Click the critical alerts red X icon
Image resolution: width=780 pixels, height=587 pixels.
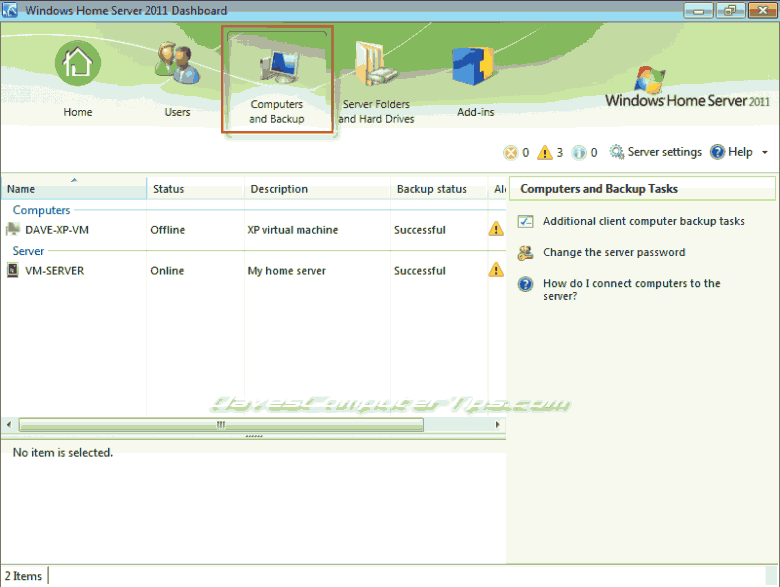point(510,153)
